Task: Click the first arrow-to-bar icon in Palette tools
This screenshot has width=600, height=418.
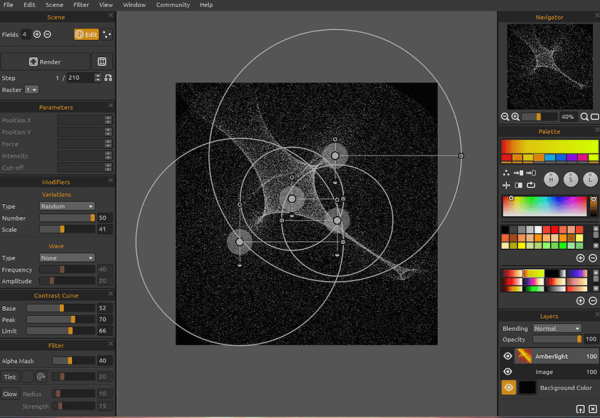Action: (x=518, y=173)
